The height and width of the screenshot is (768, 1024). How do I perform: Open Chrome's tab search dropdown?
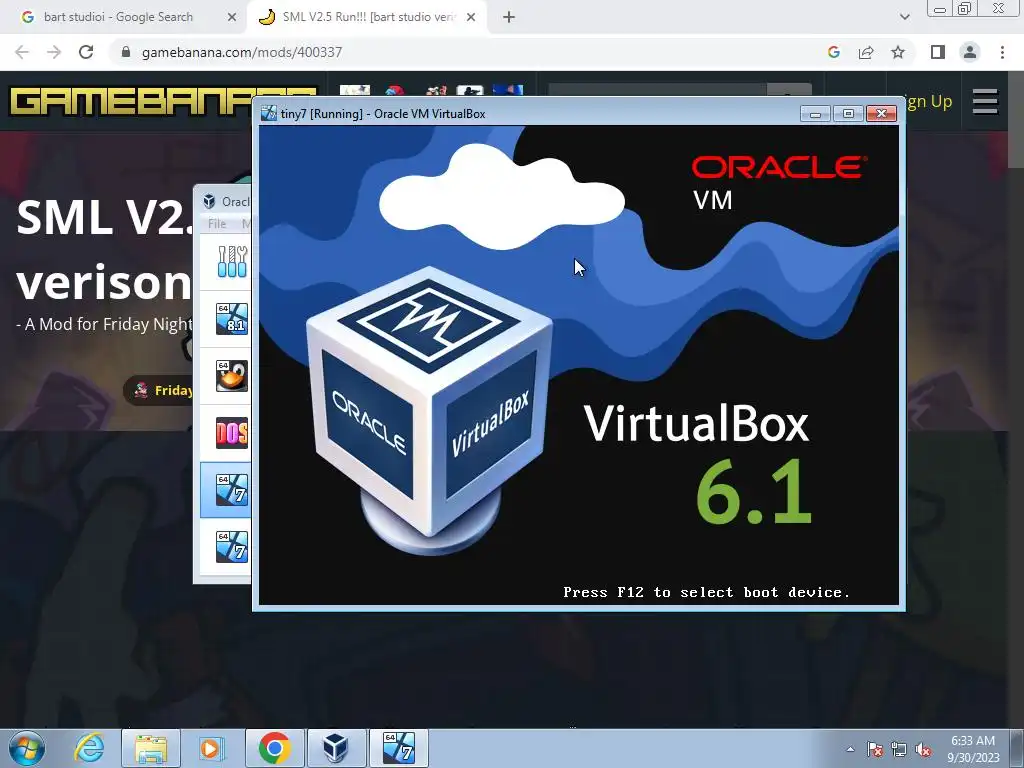tap(904, 17)
